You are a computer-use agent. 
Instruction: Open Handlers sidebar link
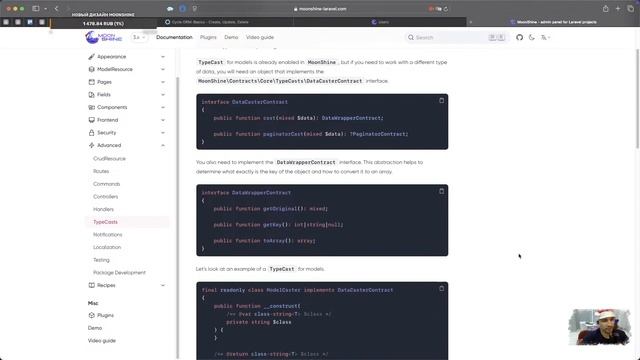pos(103,209)
